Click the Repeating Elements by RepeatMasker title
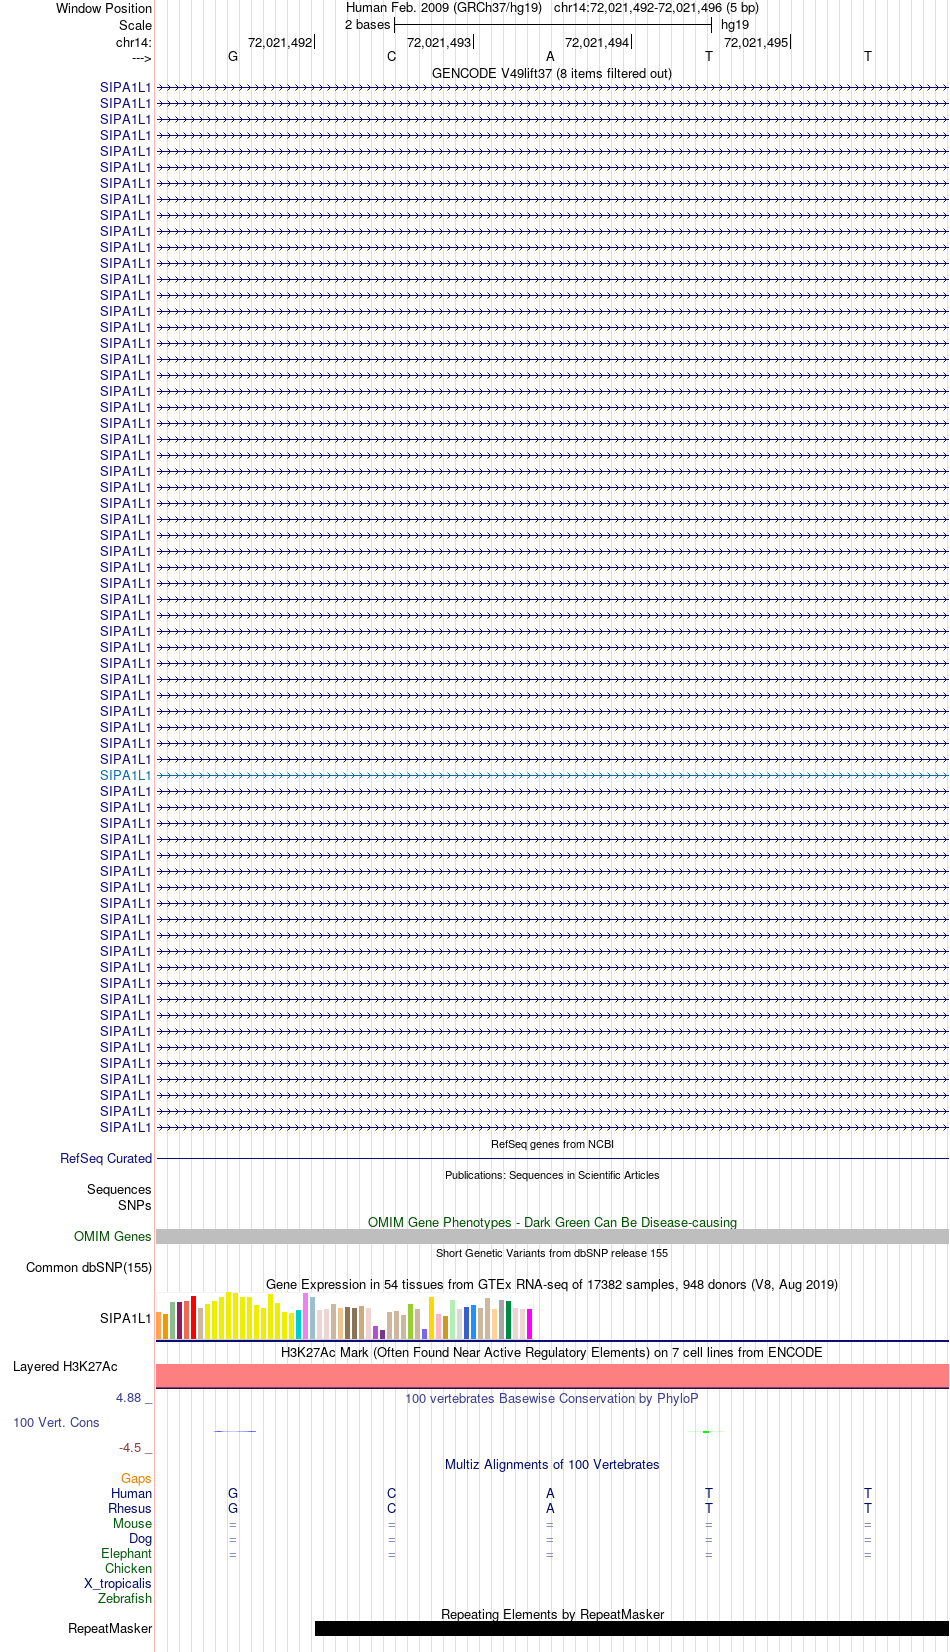The image size is (950, 1652). [552, 1614]
